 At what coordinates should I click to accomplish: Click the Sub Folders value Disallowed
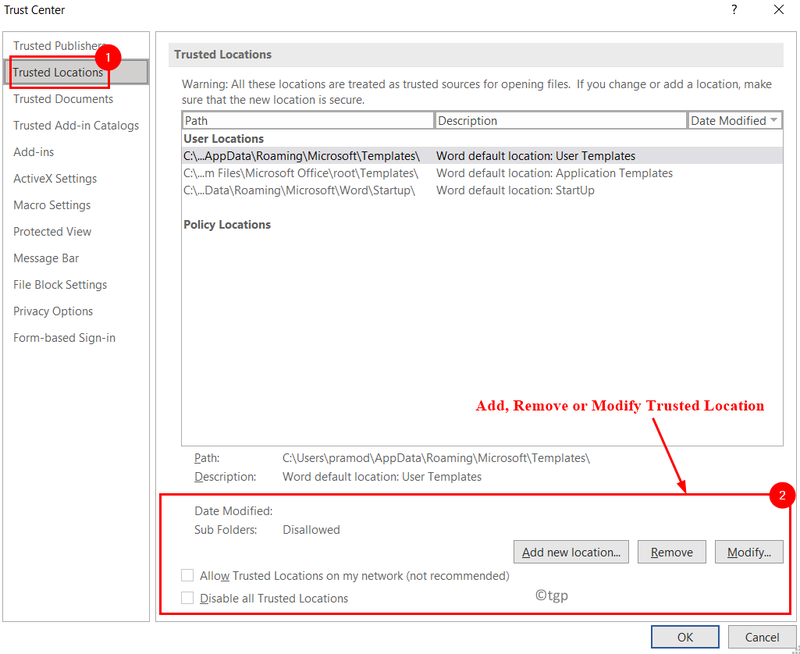311,530
